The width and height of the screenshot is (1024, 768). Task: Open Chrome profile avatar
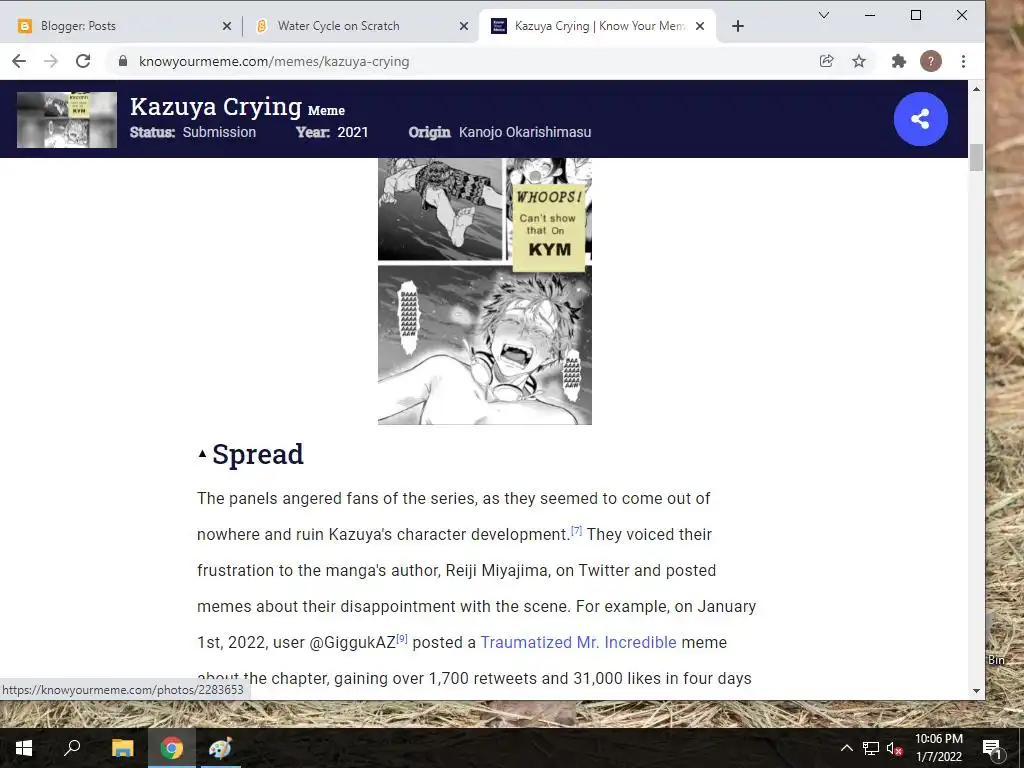pyautogui.click(x=931, y=61)
